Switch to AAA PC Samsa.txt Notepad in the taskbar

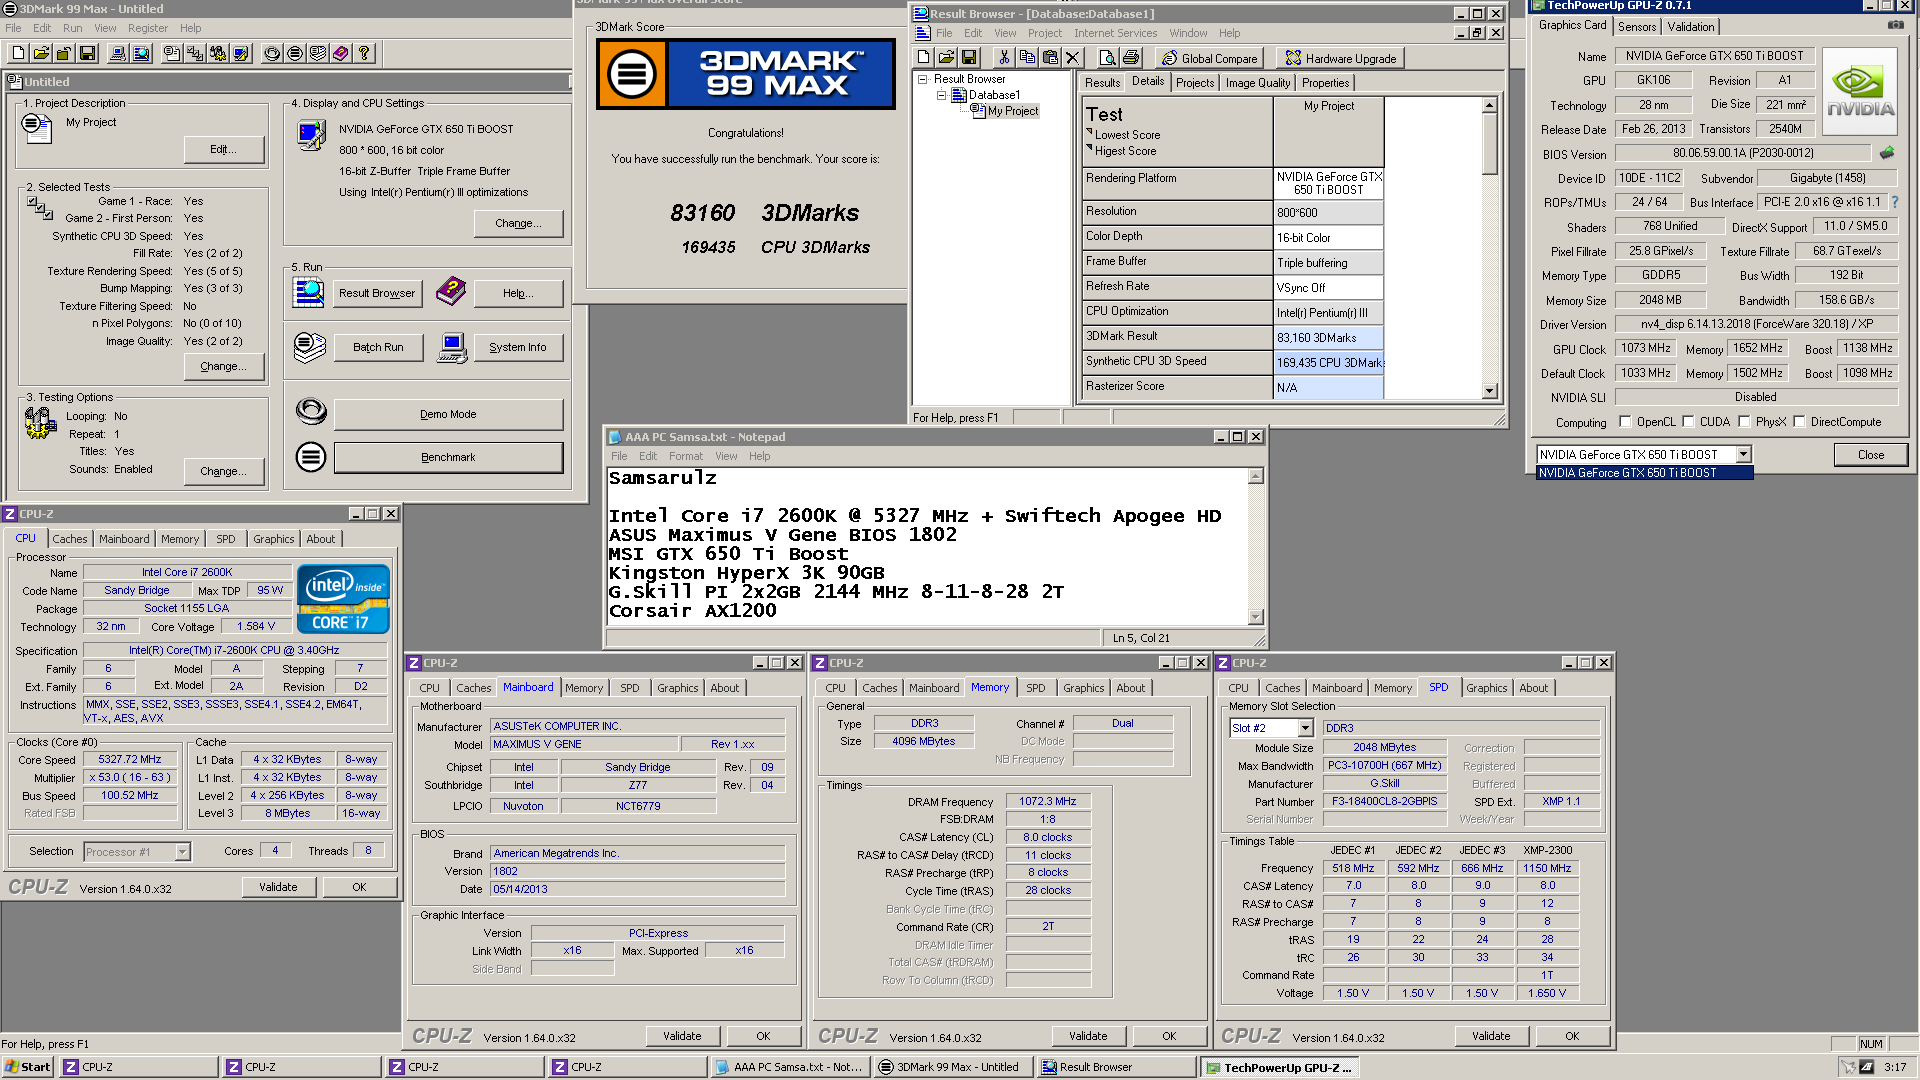(789, 1067)
